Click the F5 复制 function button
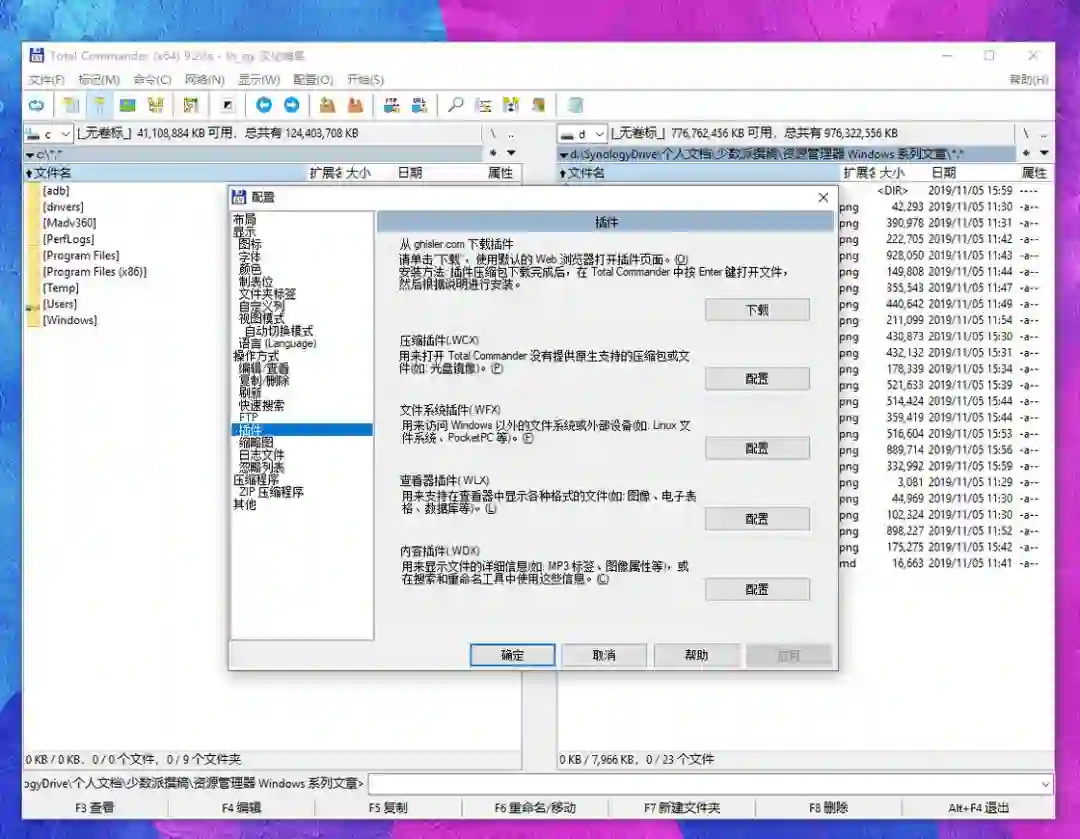The image size is (1080, 839). tap(388, 807)
